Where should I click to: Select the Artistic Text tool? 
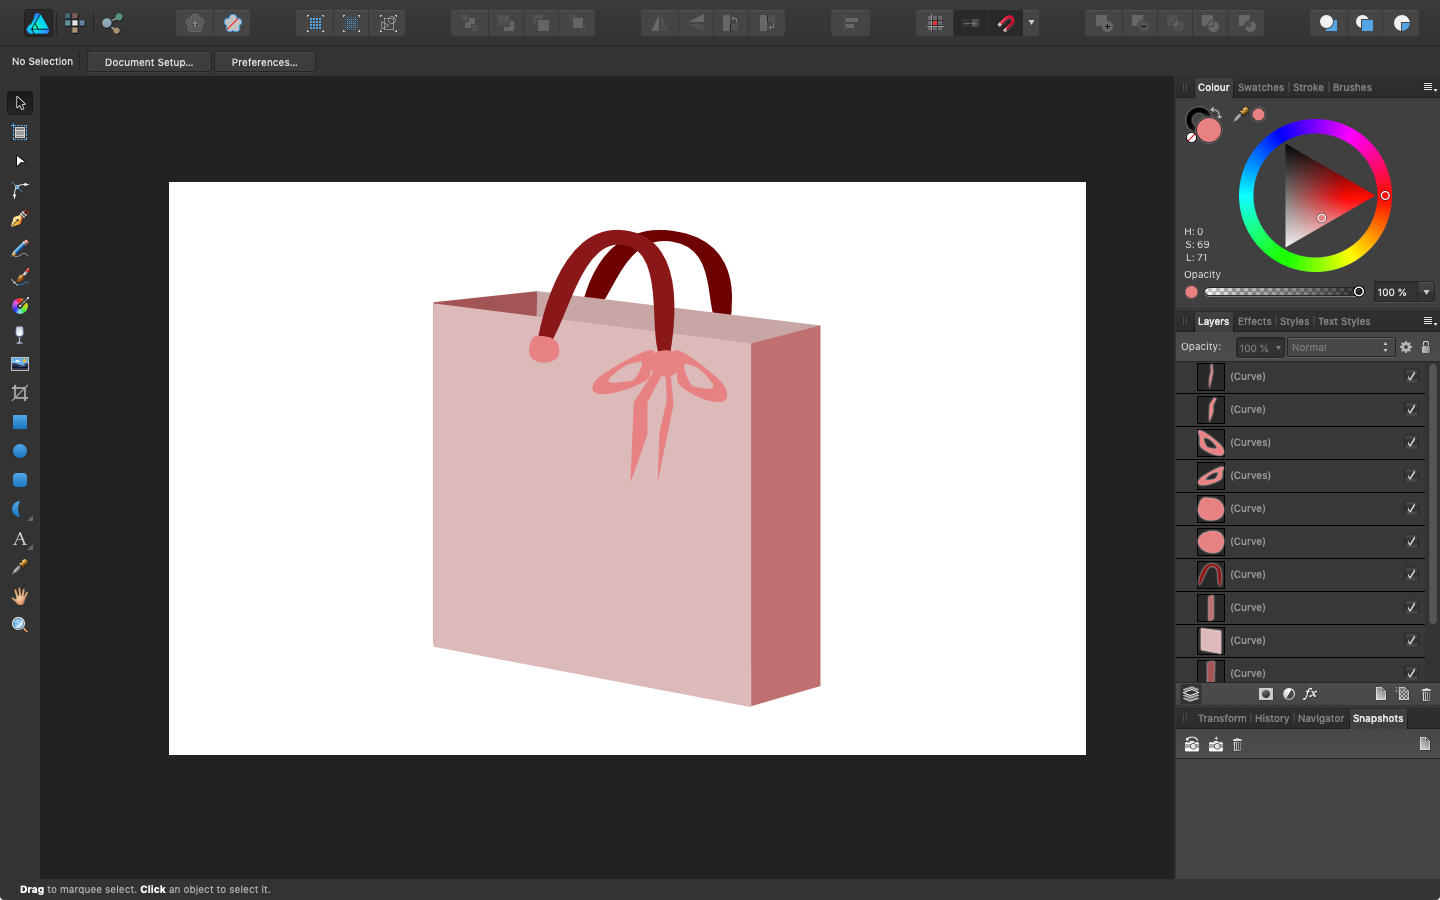pyautogui.click(x=20, y=538)
